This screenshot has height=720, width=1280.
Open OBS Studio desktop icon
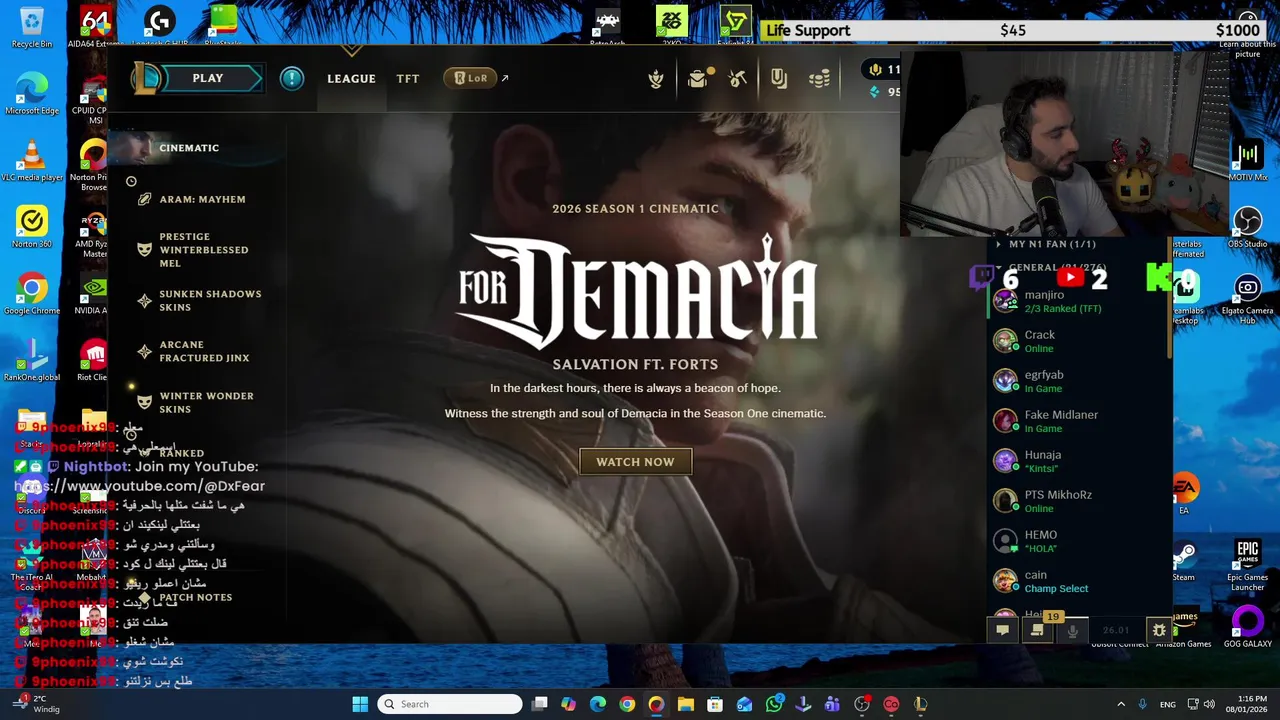click(1247, 227)
